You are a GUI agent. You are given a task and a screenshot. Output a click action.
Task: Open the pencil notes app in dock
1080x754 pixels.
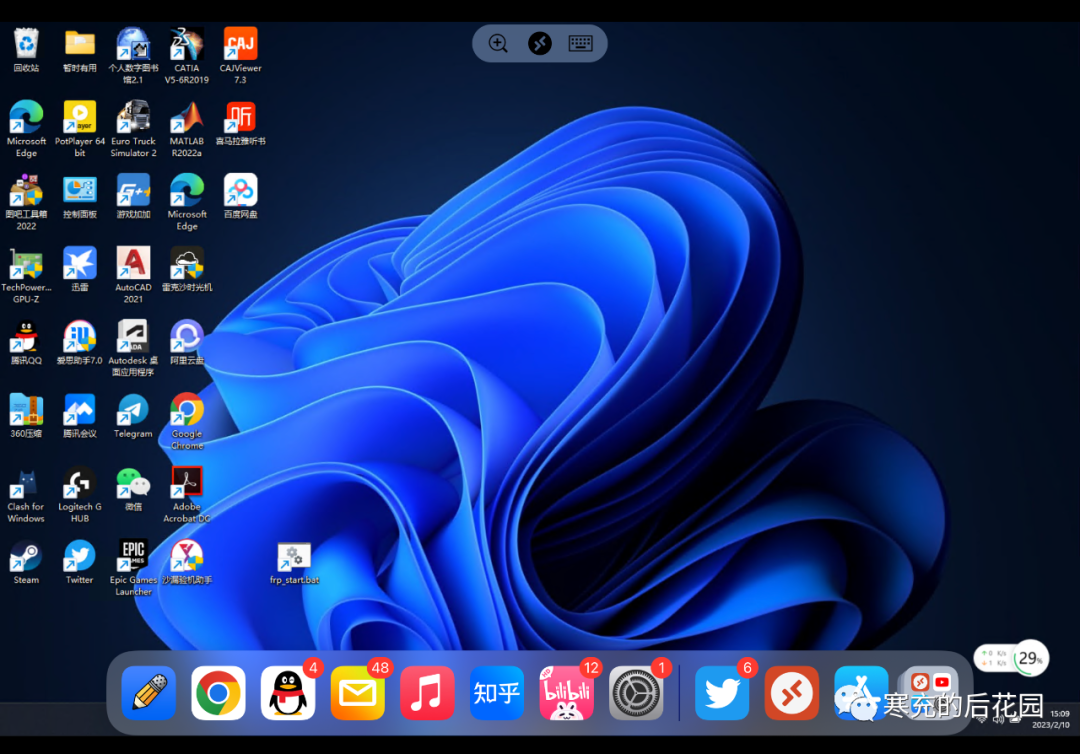pos(149,693)
